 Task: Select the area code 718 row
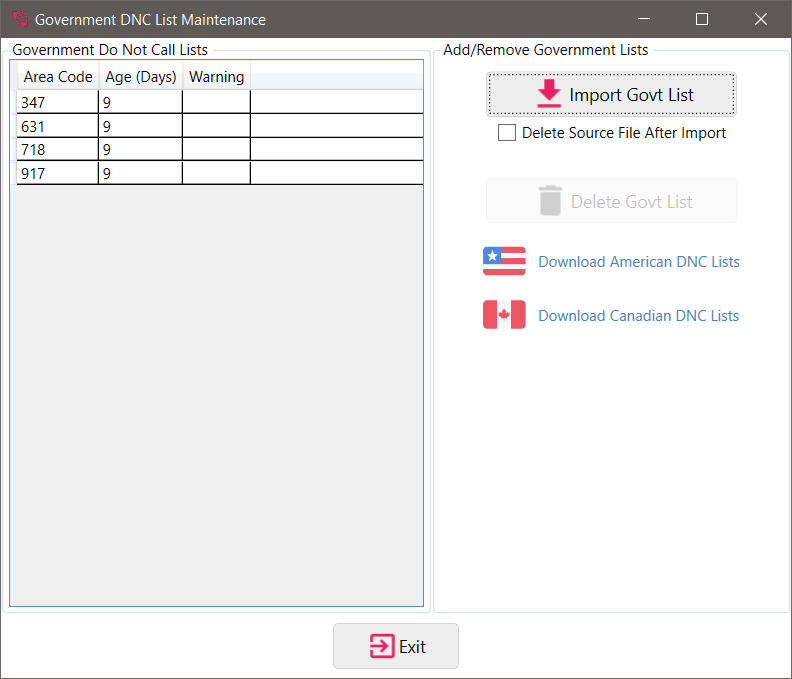[57, 150]
